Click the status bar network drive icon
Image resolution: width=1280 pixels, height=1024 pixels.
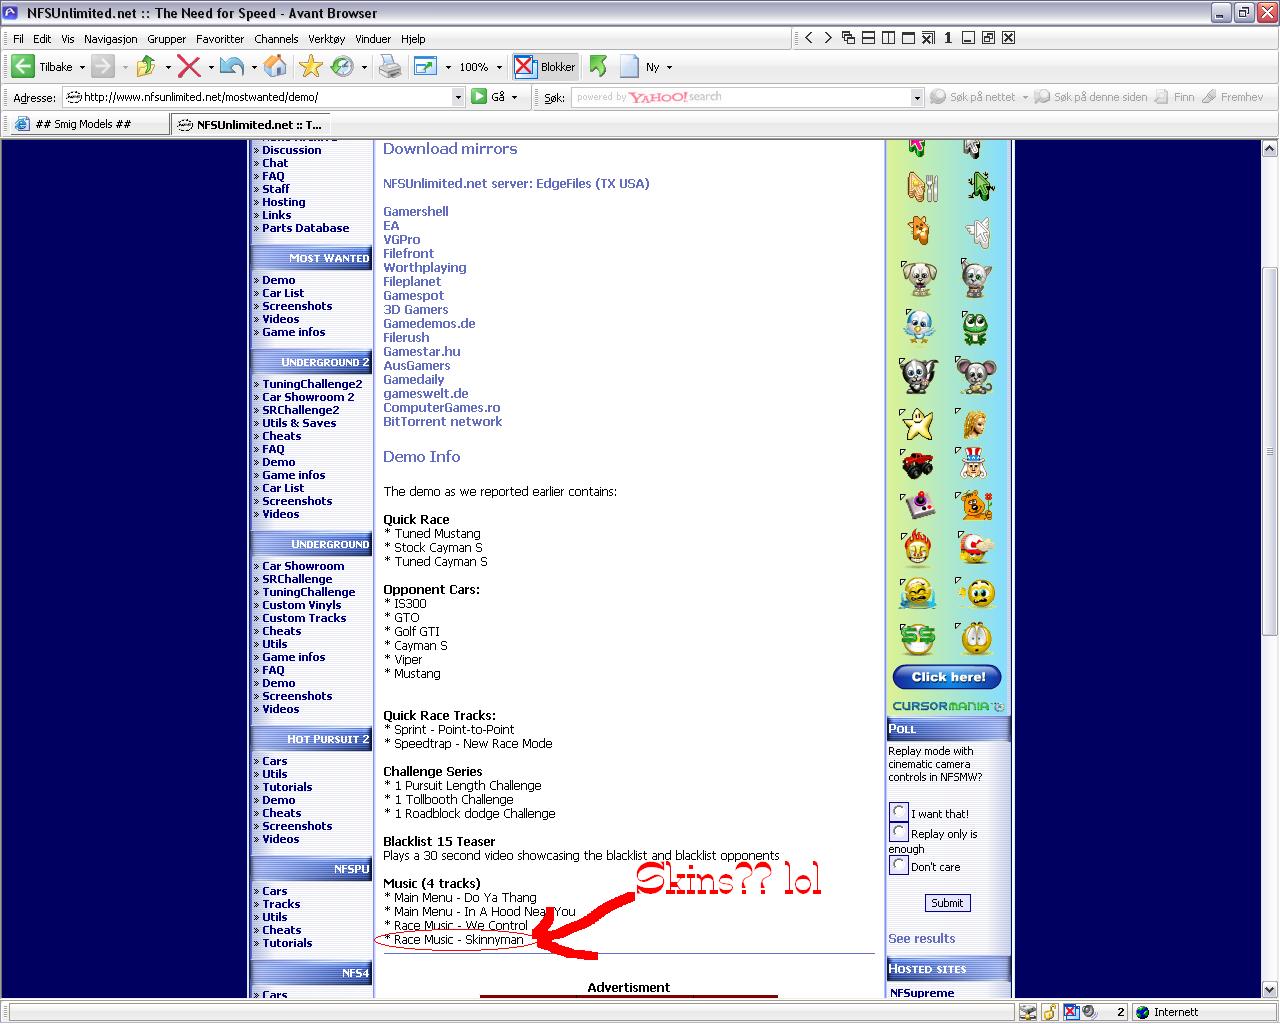tap(1028, 1012)
